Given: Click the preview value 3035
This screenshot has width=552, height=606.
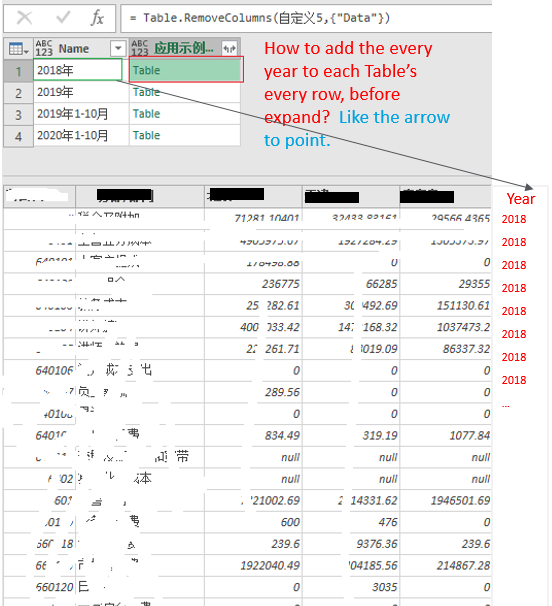Looking at the screenshot, I should (385, 587).
